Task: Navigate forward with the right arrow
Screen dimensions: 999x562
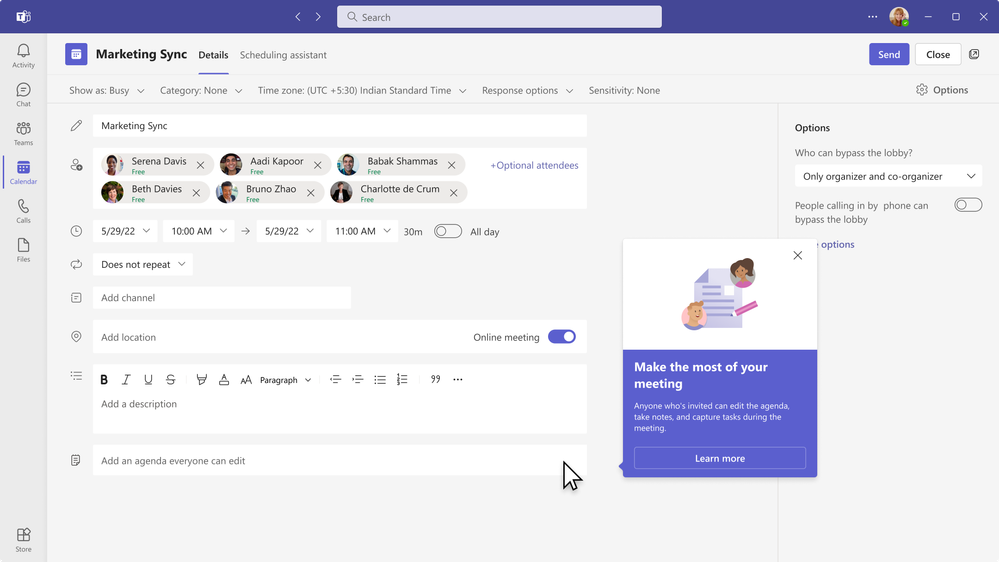Action: coord(318,17)
